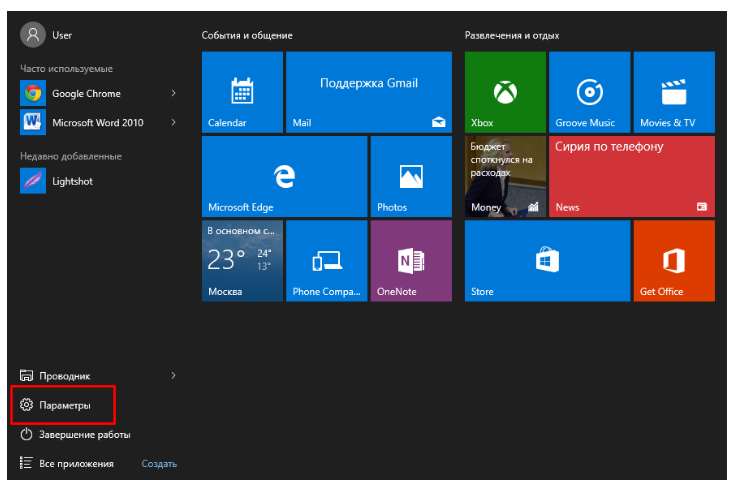Open the Movies & TV tile
734x486 pixels.
(x=674, y=92)
